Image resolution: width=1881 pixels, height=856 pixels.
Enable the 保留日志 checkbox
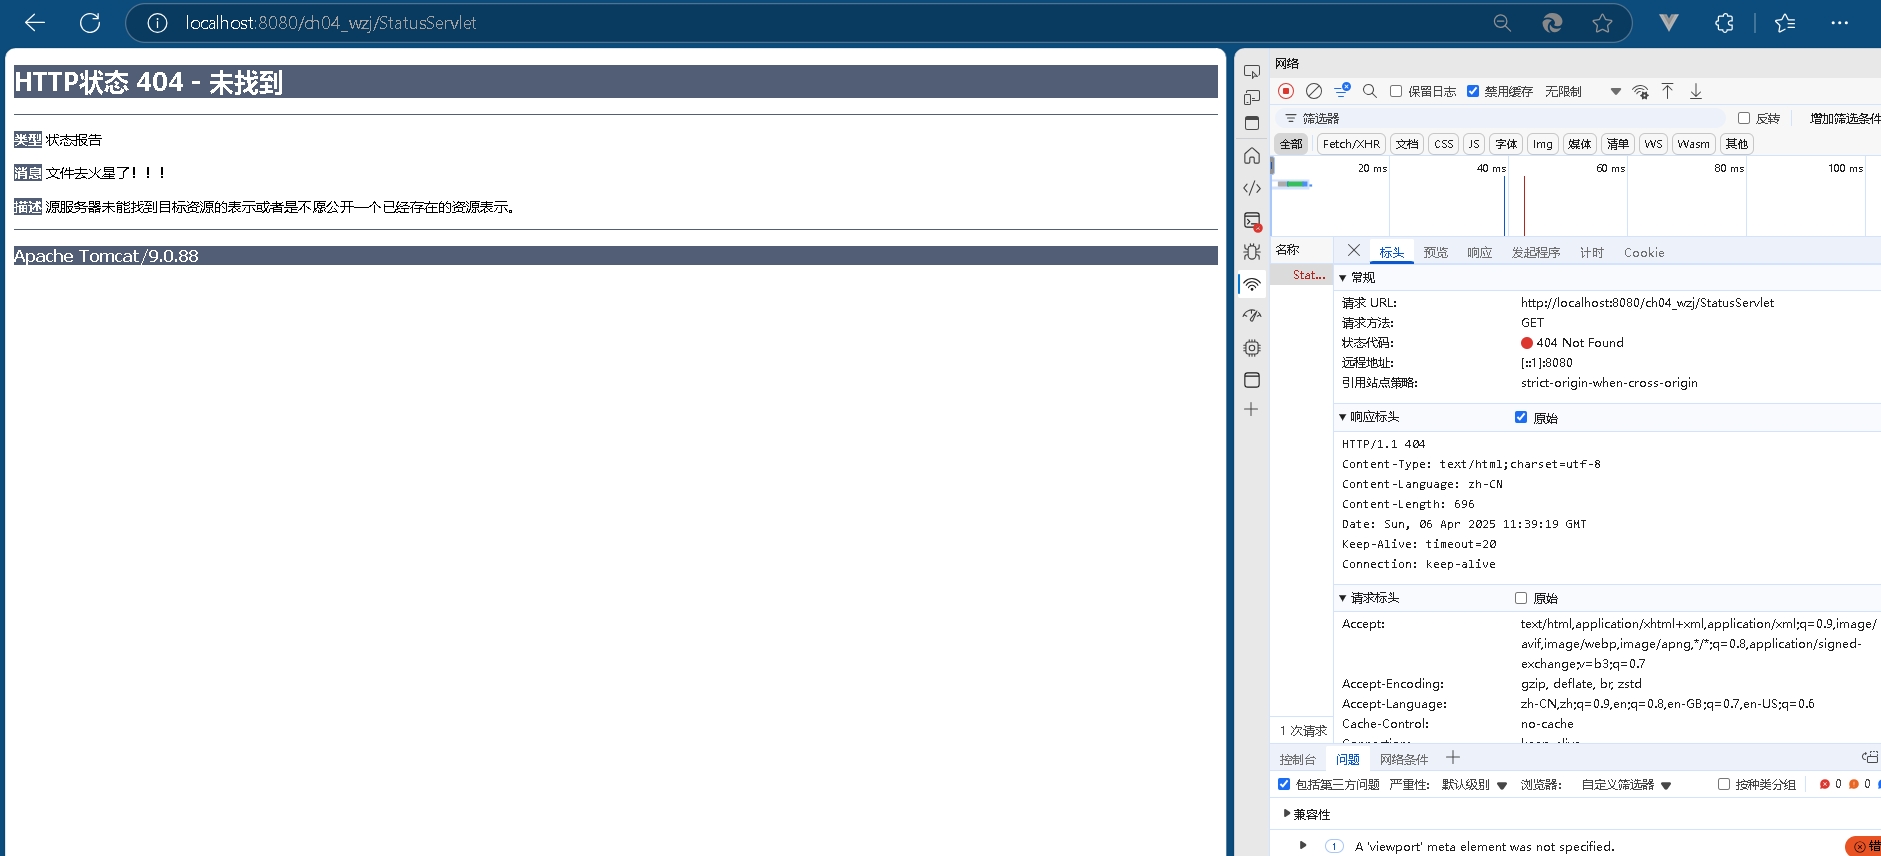click(1396, 91)
